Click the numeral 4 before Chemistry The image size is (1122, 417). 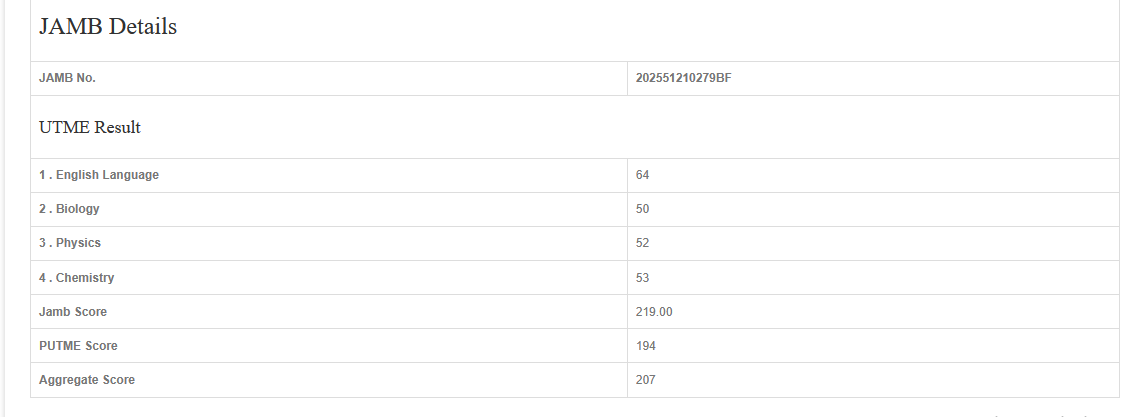pyautogui.click(x=43, y=277)
